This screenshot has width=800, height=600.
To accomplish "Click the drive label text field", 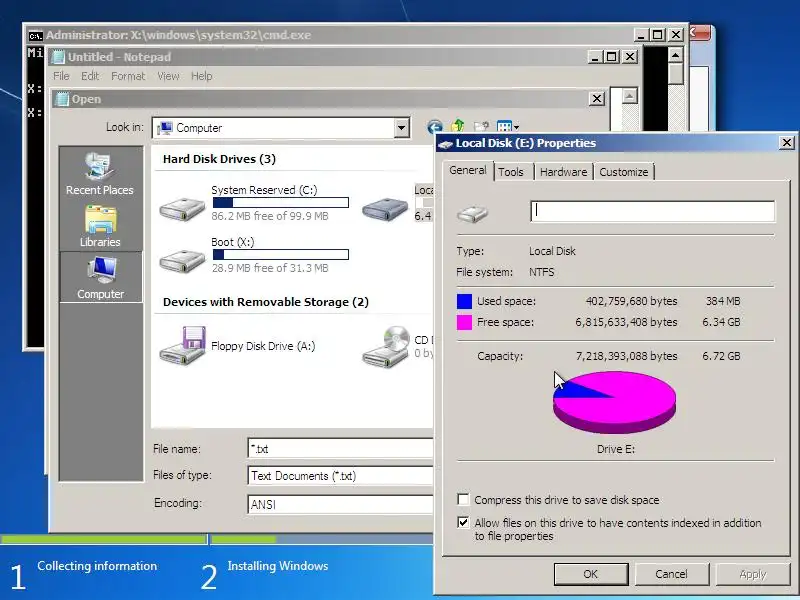I will [653, 211].
